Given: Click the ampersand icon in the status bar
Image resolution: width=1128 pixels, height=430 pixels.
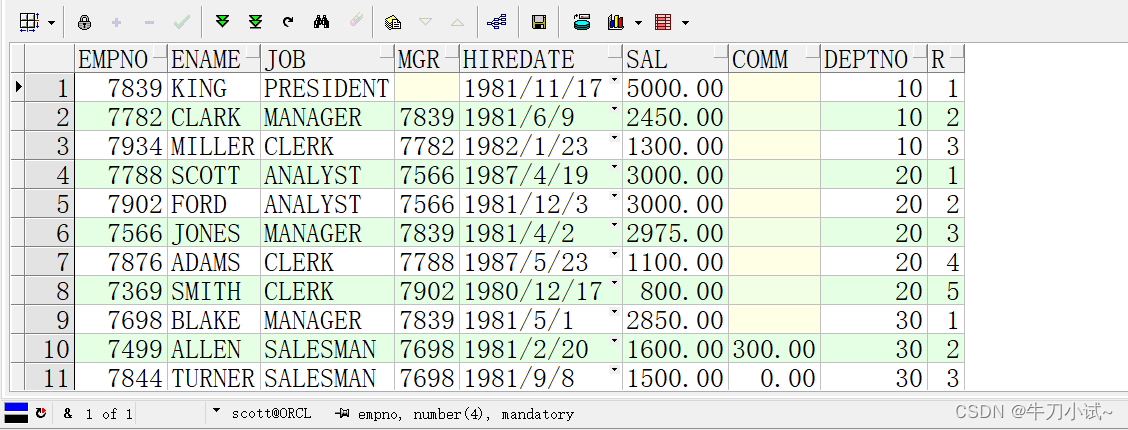Looking at the screenshot, I should [68, 413].
